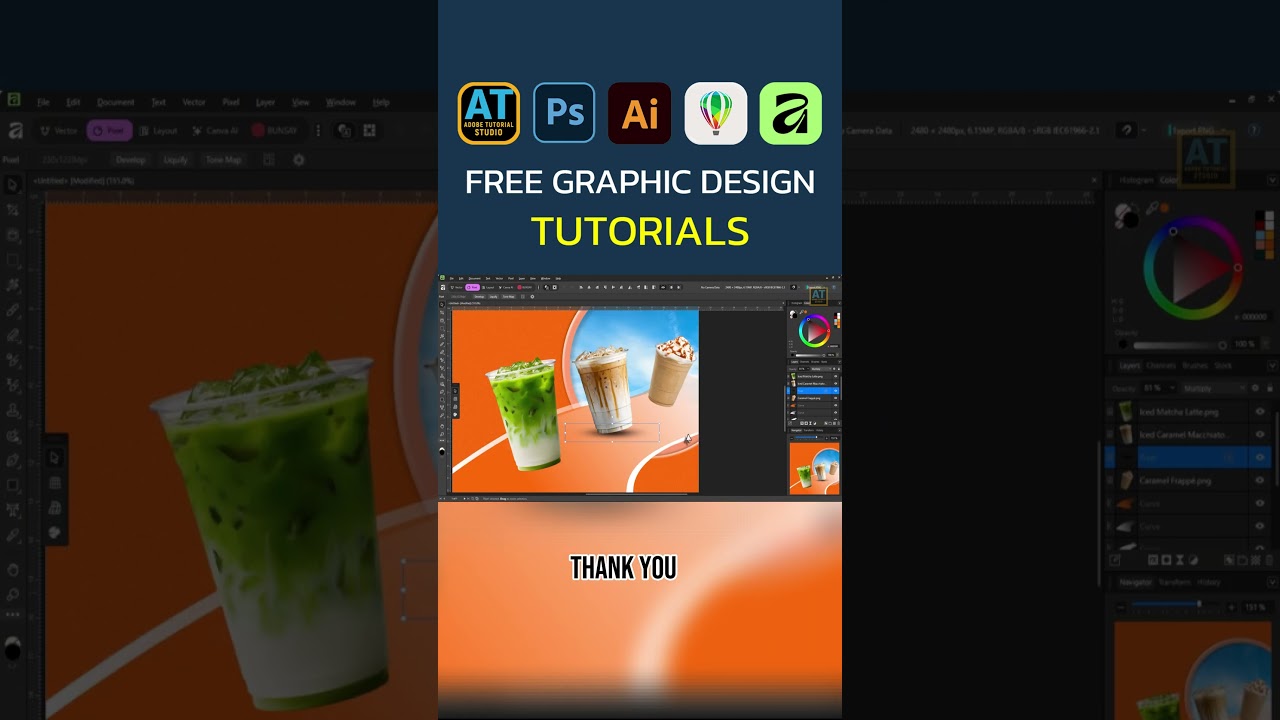Click the CorelDRAW balloon logo
Viewport: 1280px width, 720px height.
[x=716, y=113]
